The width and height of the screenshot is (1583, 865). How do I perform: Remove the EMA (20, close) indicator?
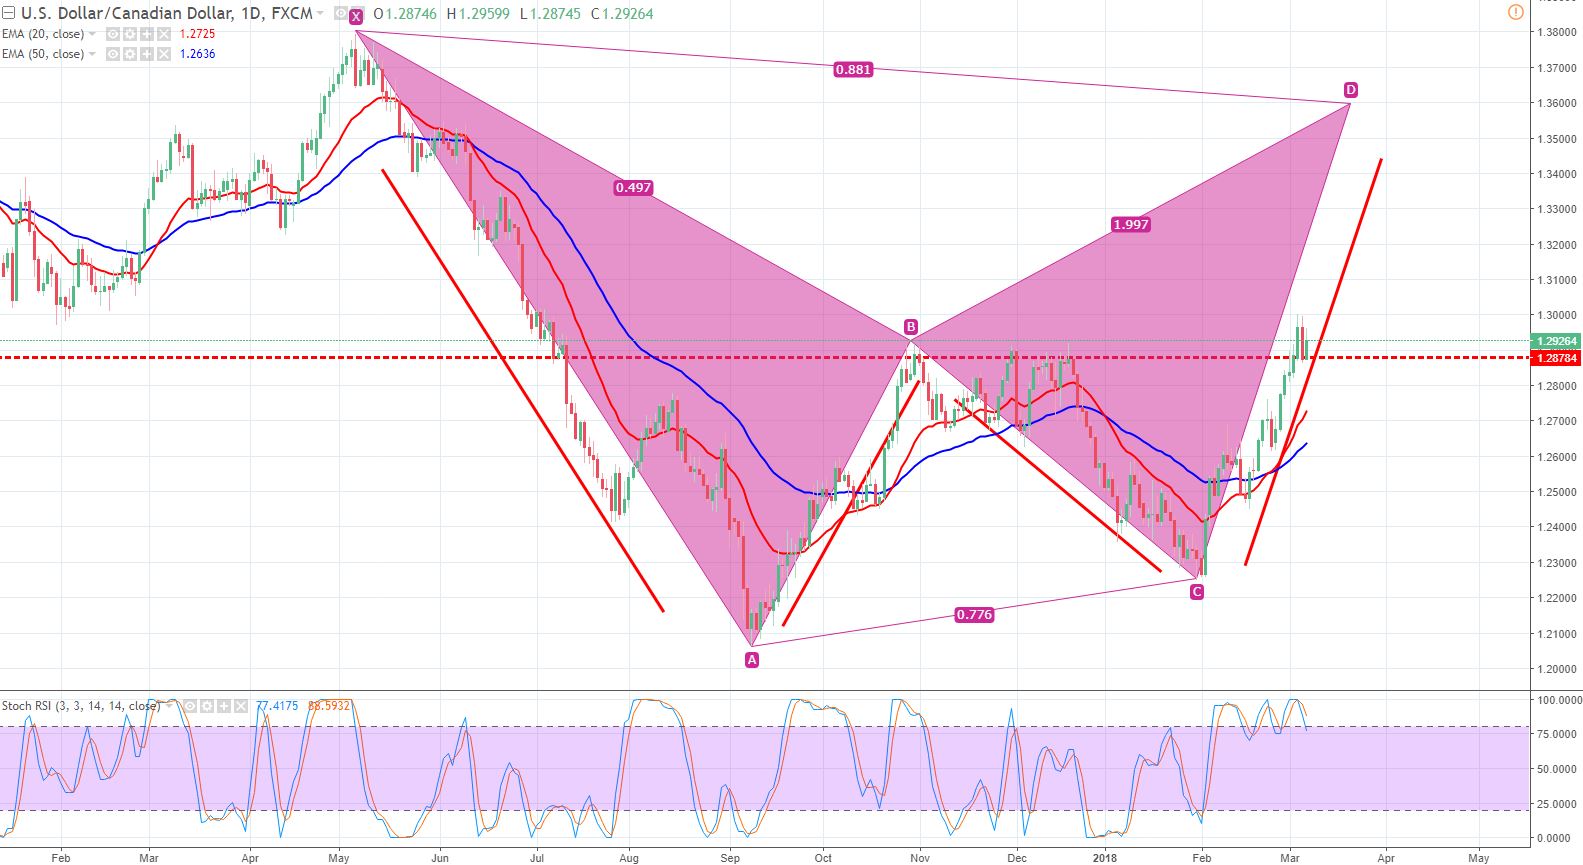click(164, 34)
